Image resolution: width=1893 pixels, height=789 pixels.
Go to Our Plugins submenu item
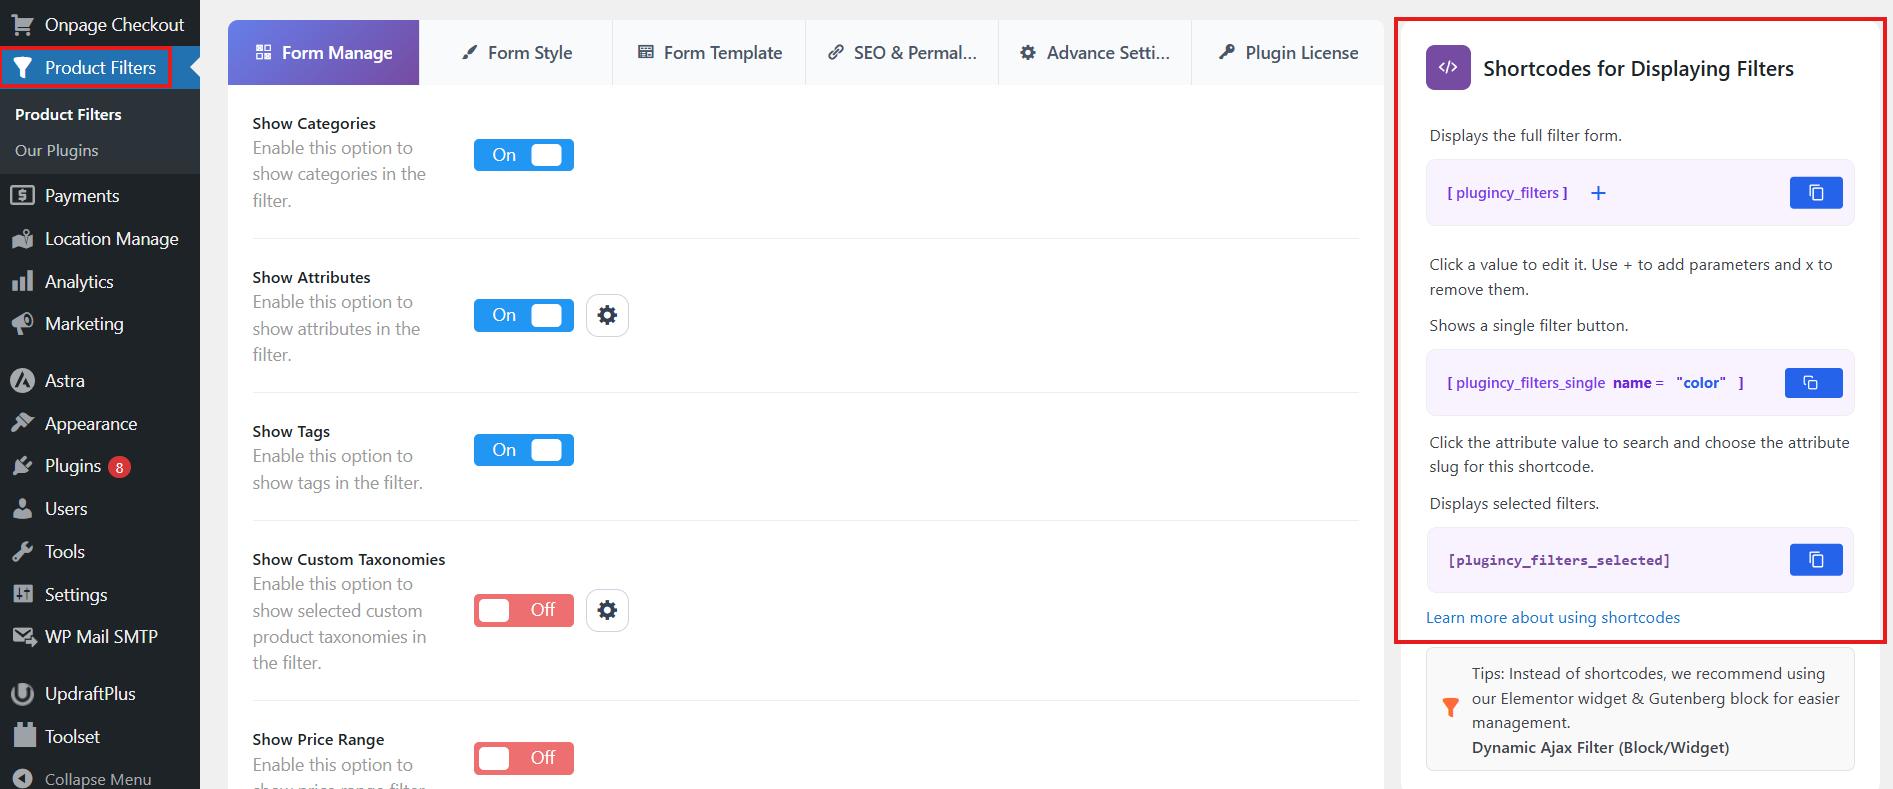57,151
